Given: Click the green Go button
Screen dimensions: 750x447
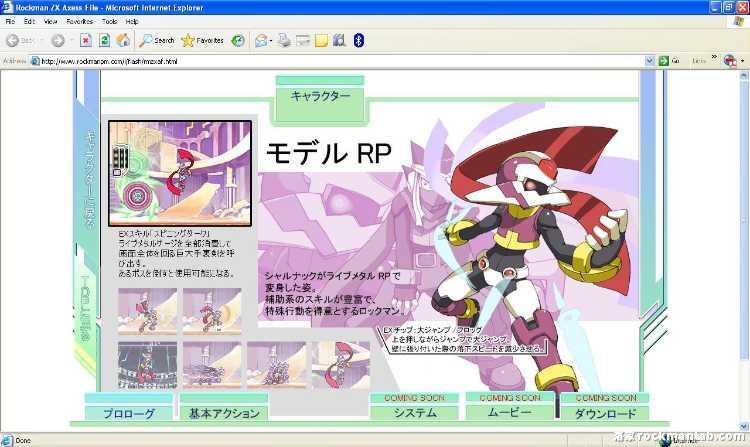Looking at the screenshot, I should click(669, 61).
